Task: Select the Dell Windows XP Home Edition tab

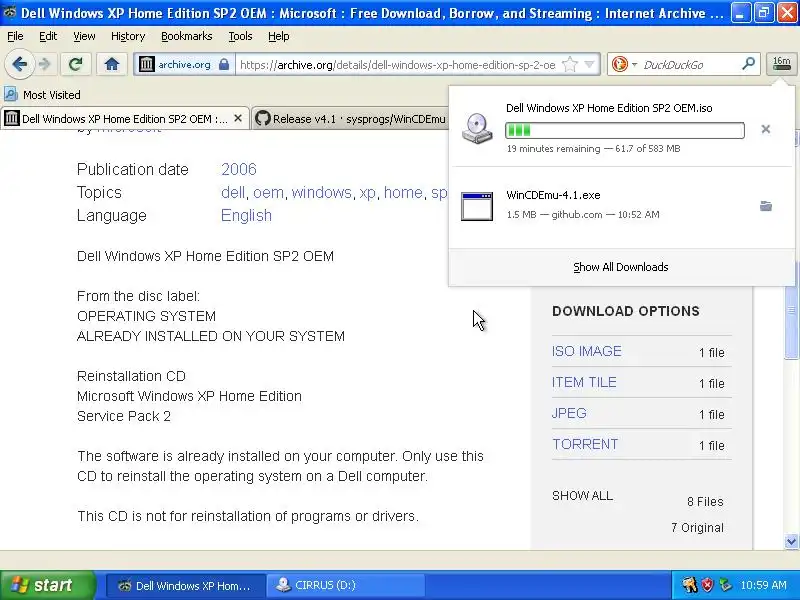Action: [124, 119]
